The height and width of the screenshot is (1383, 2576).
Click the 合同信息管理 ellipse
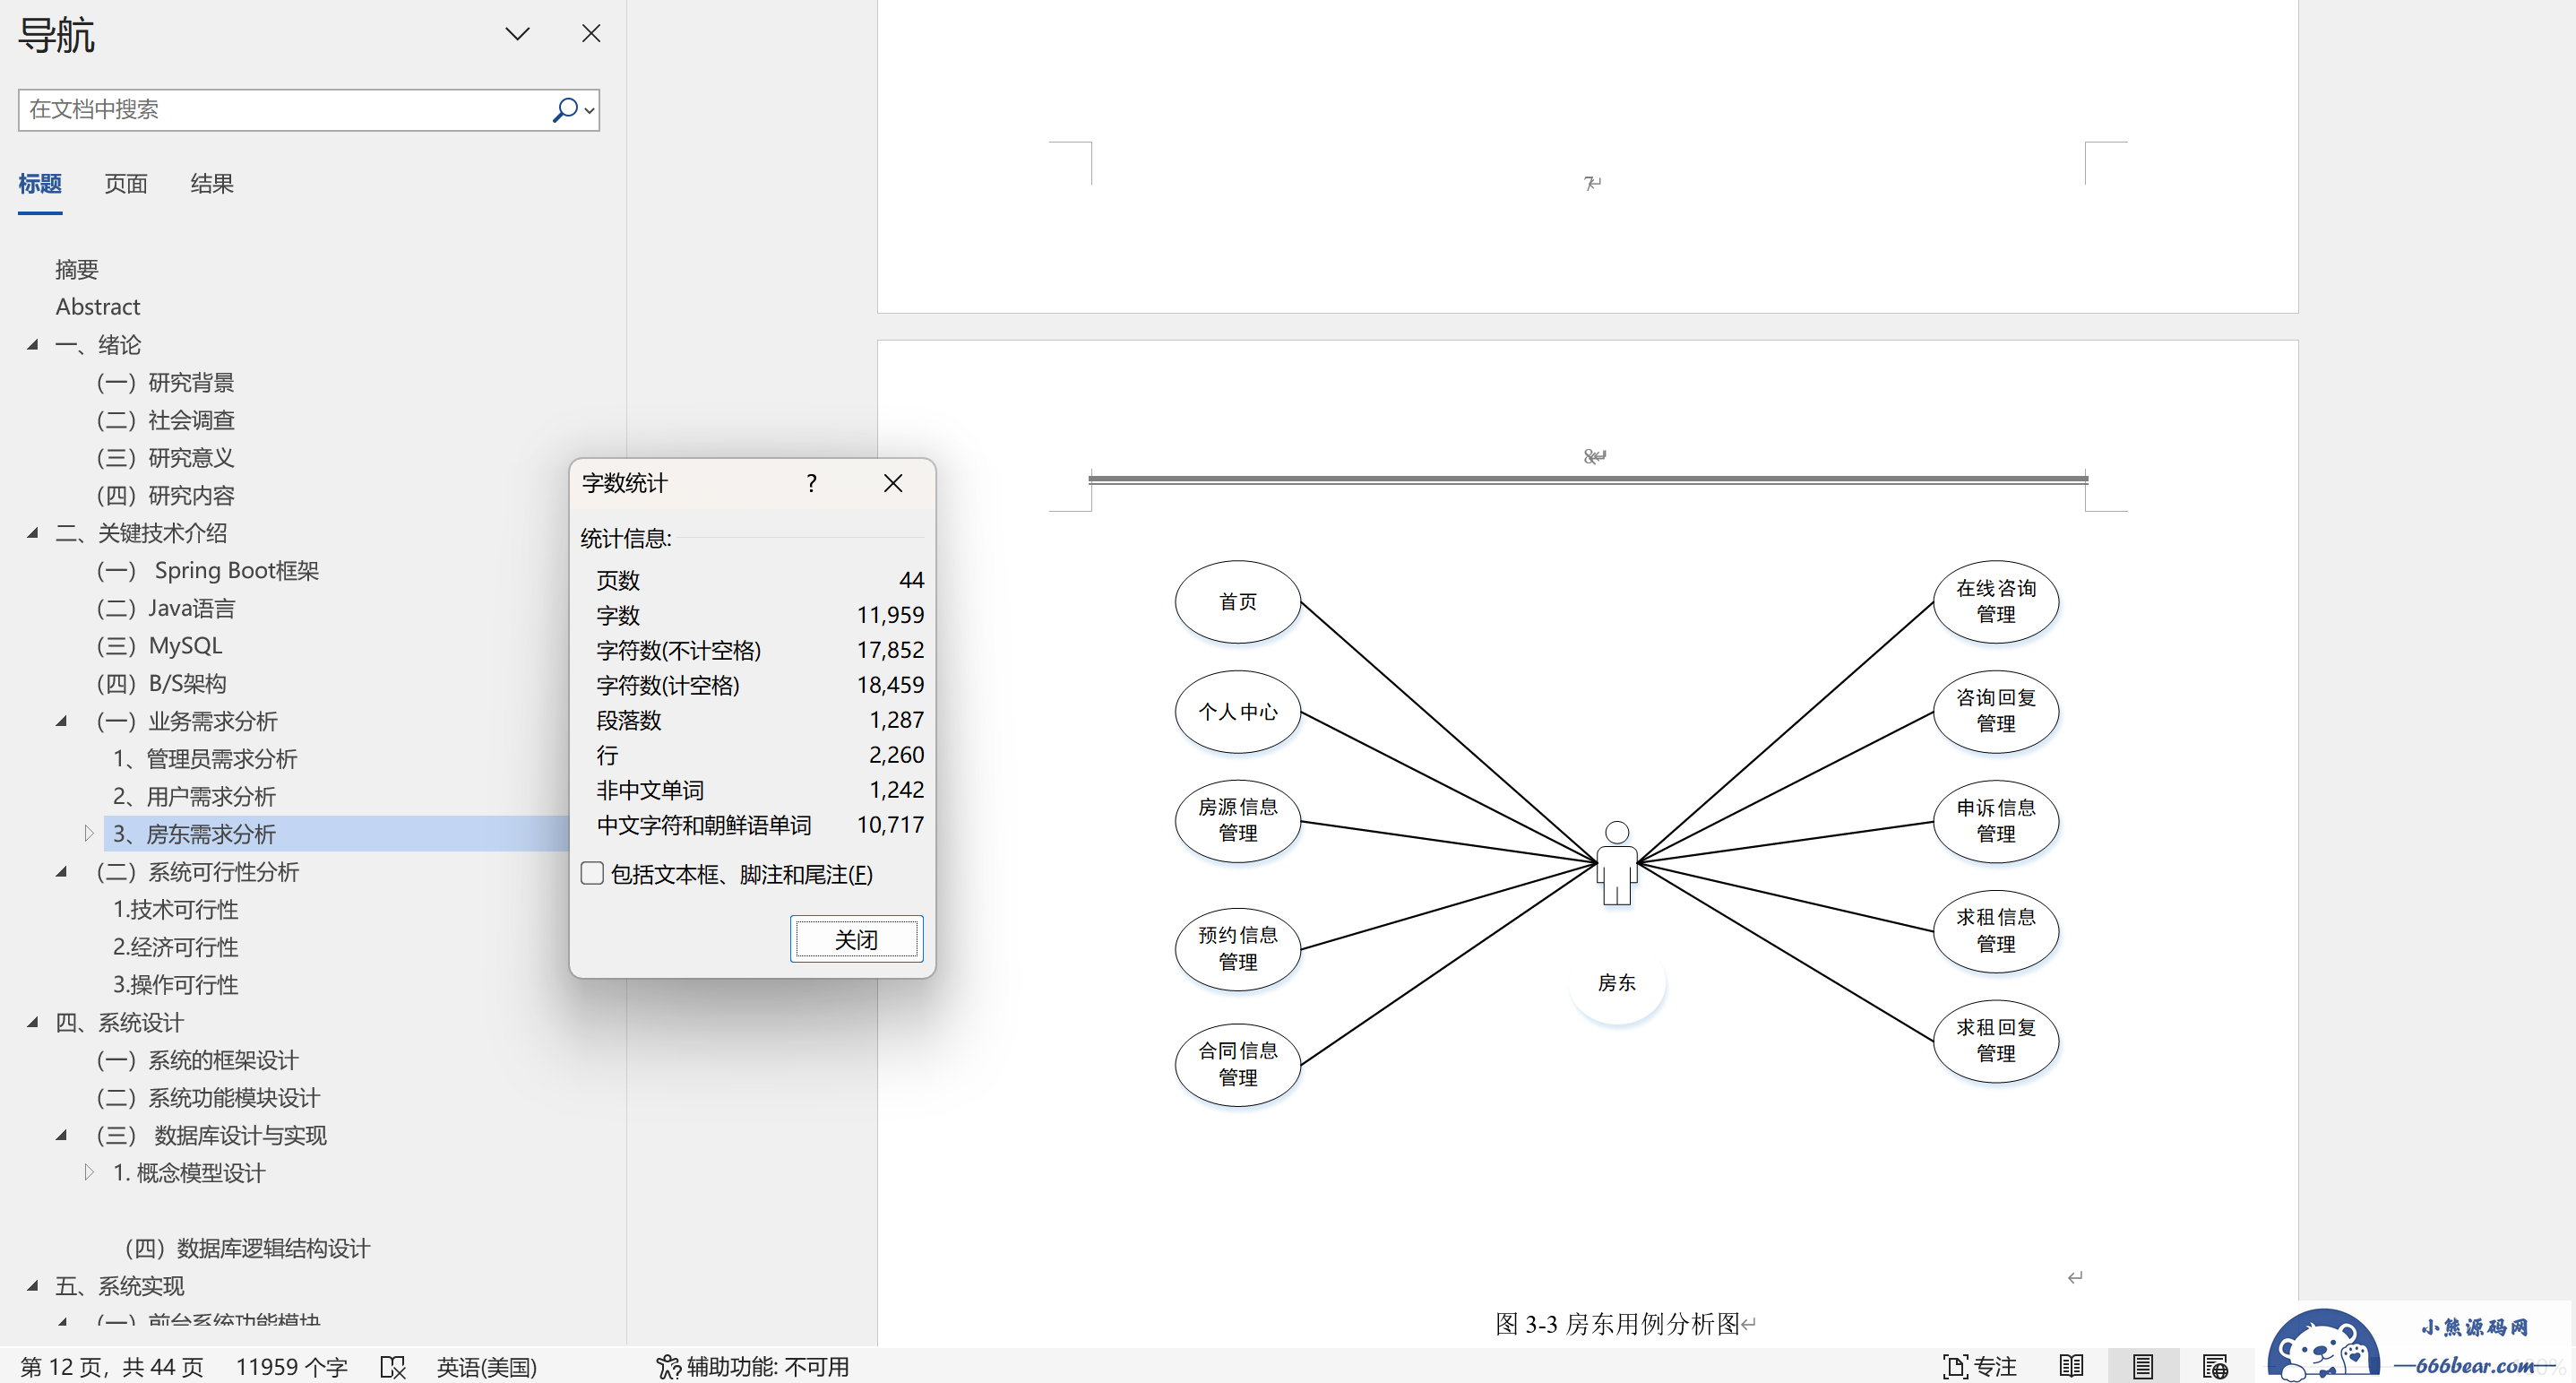tap(1237, 1064)
